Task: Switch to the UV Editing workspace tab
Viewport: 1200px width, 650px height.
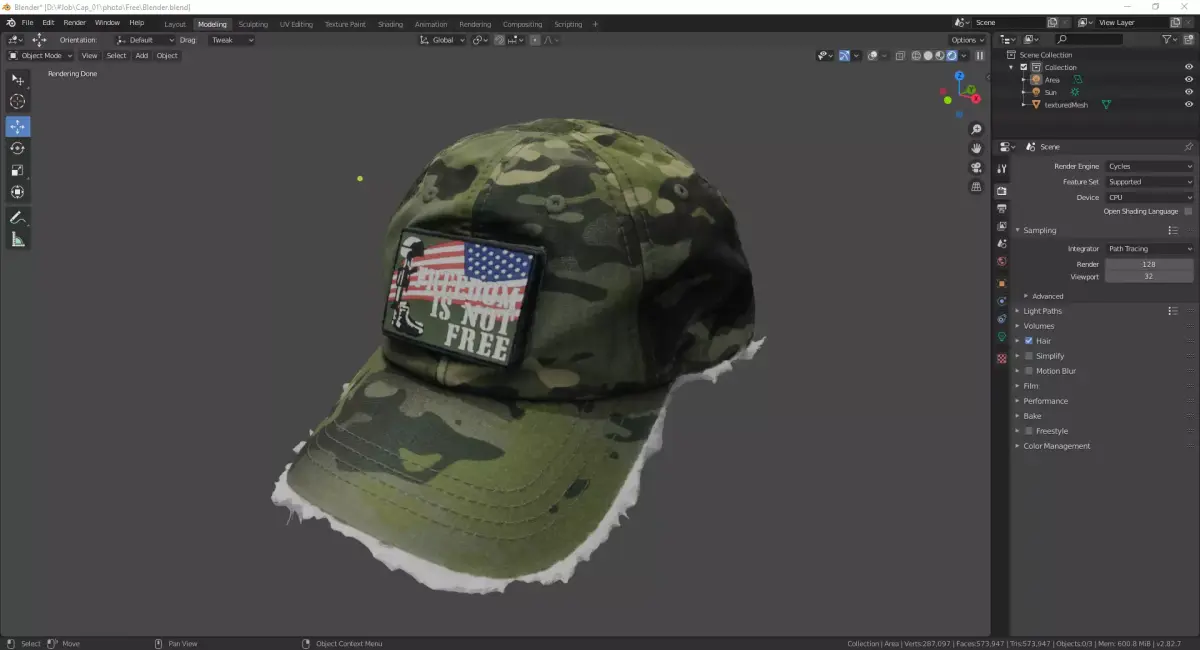Action: pos(296,24)
